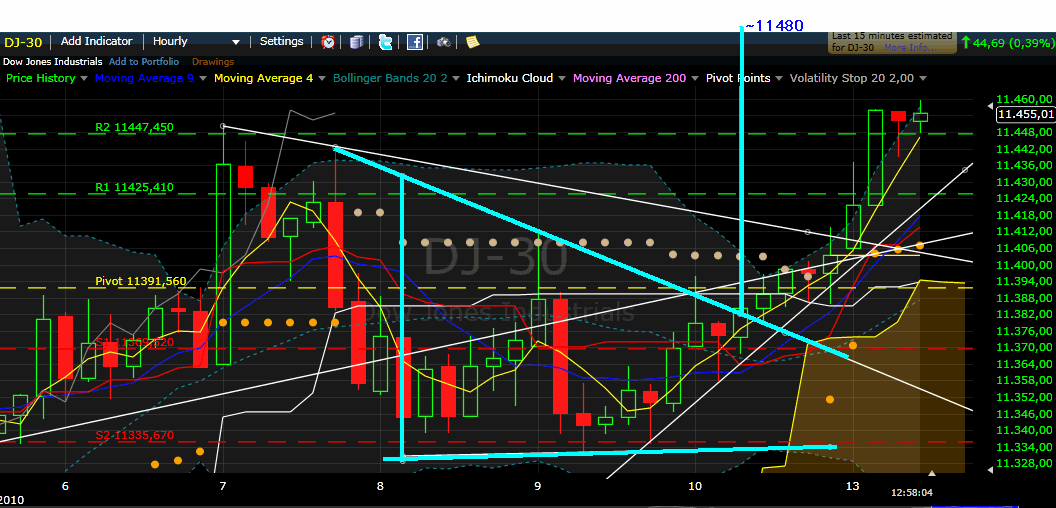
Task: Click the 12:58:04 timestamp
Action: coord(912,493)
